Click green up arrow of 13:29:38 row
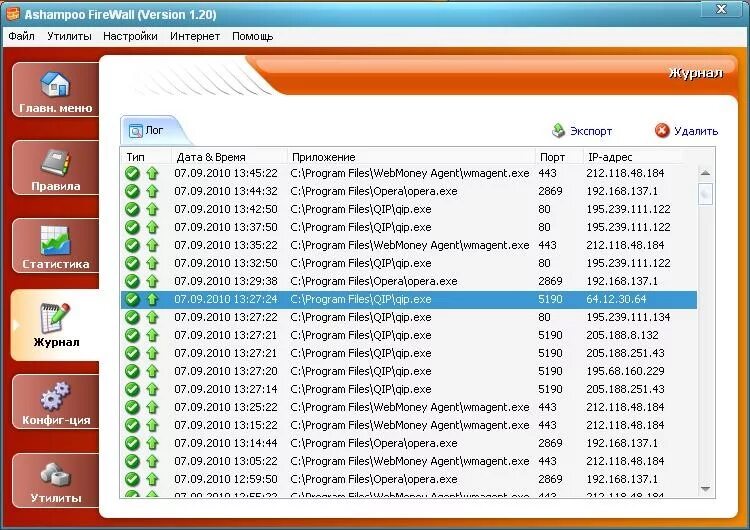 (x=152, y=281)
